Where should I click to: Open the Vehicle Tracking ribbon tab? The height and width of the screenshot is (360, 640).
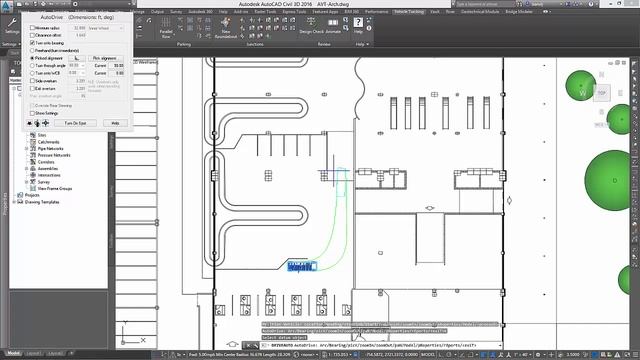tap(409, 12)
